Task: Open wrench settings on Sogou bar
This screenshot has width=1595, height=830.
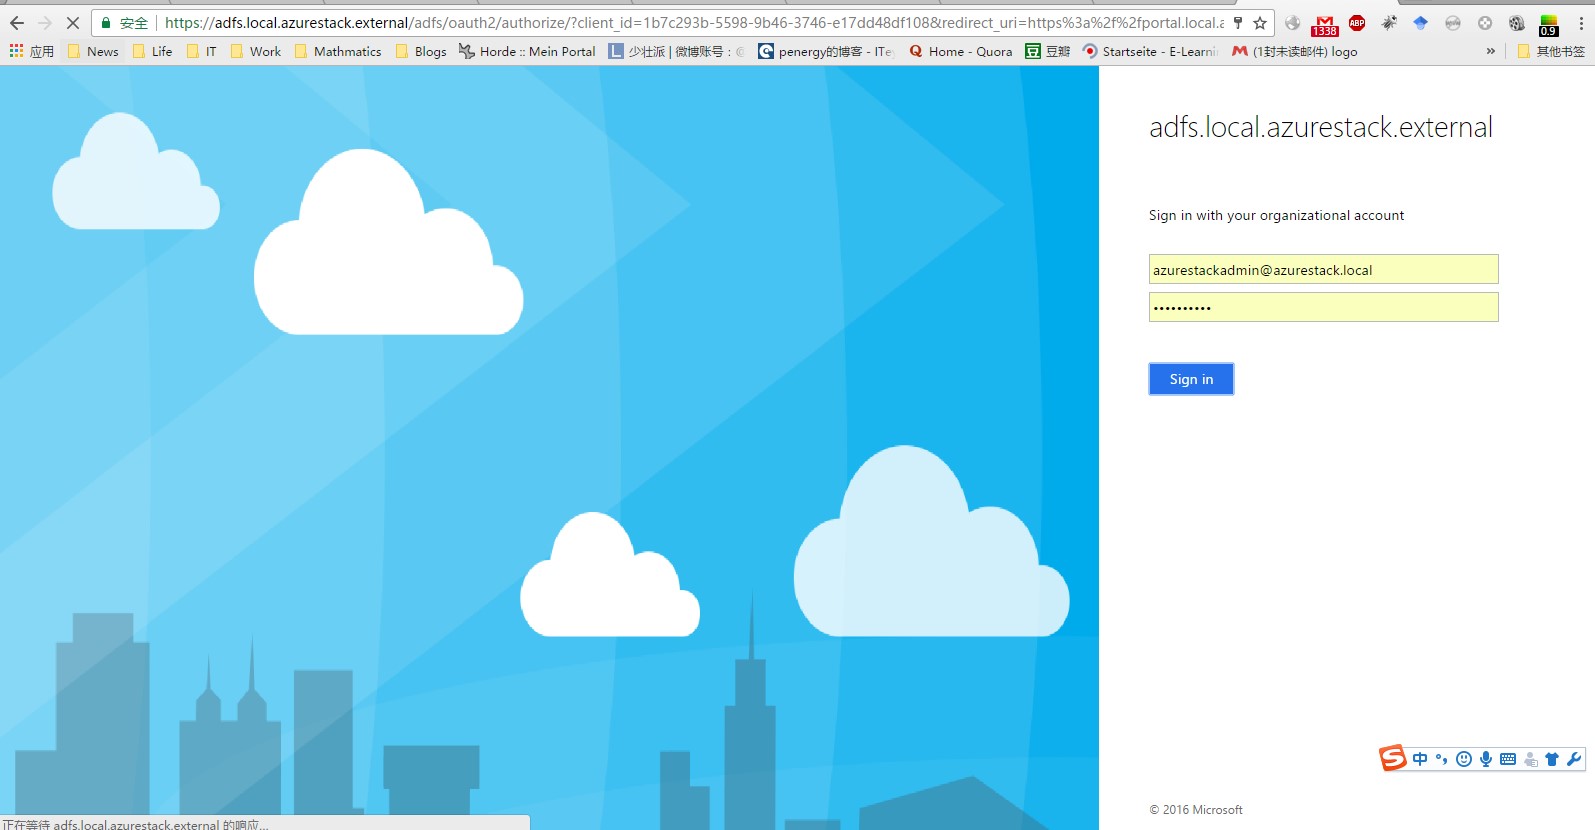Action: click(x=1574, y=759)
